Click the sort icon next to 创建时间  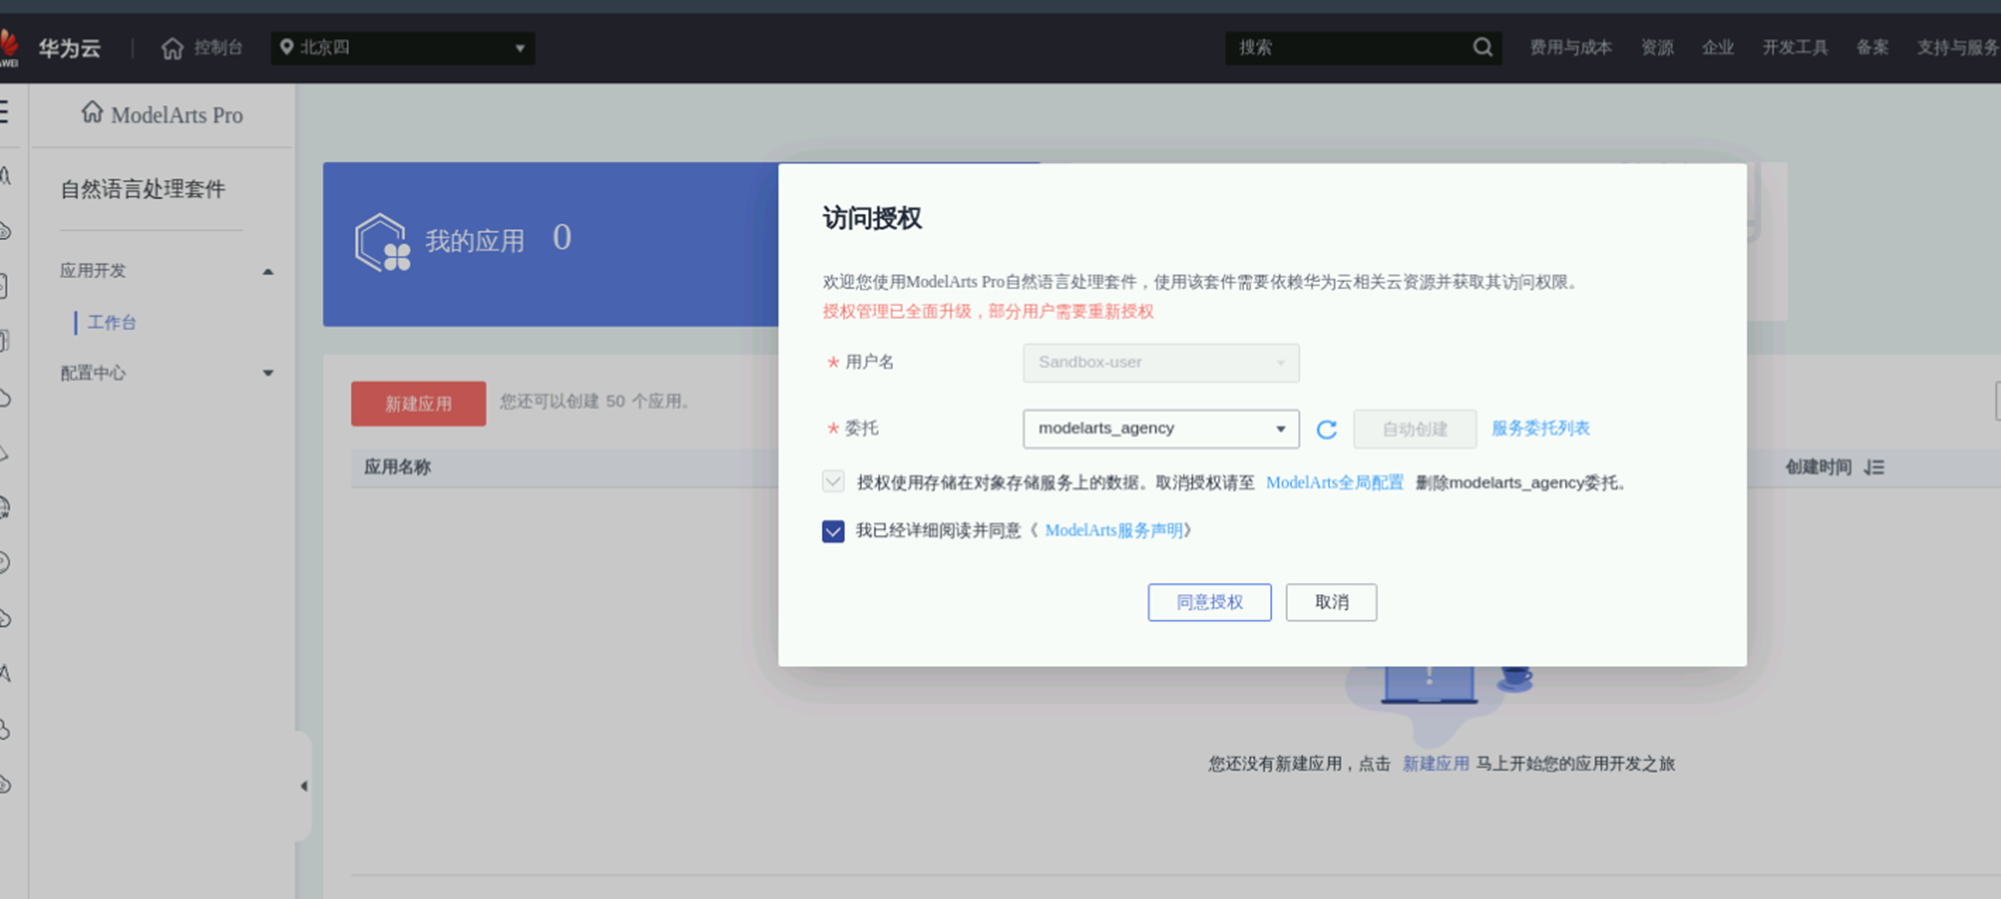(x=1874, y=467)
